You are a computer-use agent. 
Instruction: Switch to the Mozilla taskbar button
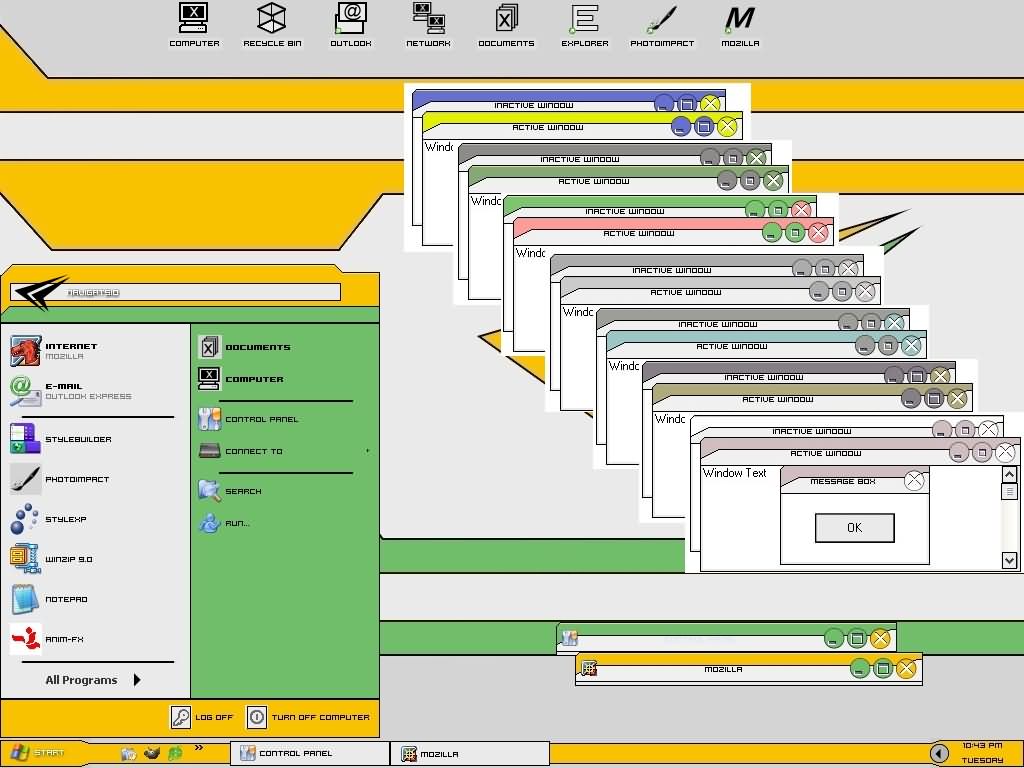(x=470, y=754)
